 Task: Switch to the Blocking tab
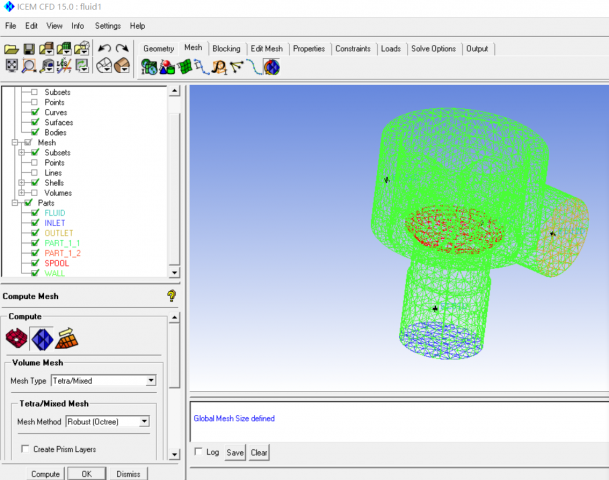pyautogui.click(x=226, y=48)
